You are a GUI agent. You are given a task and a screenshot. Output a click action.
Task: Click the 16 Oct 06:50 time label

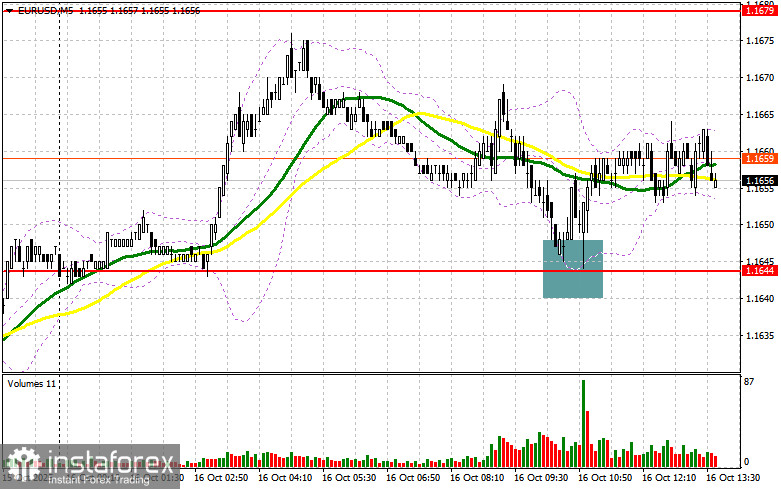click(x=413, y=478)
